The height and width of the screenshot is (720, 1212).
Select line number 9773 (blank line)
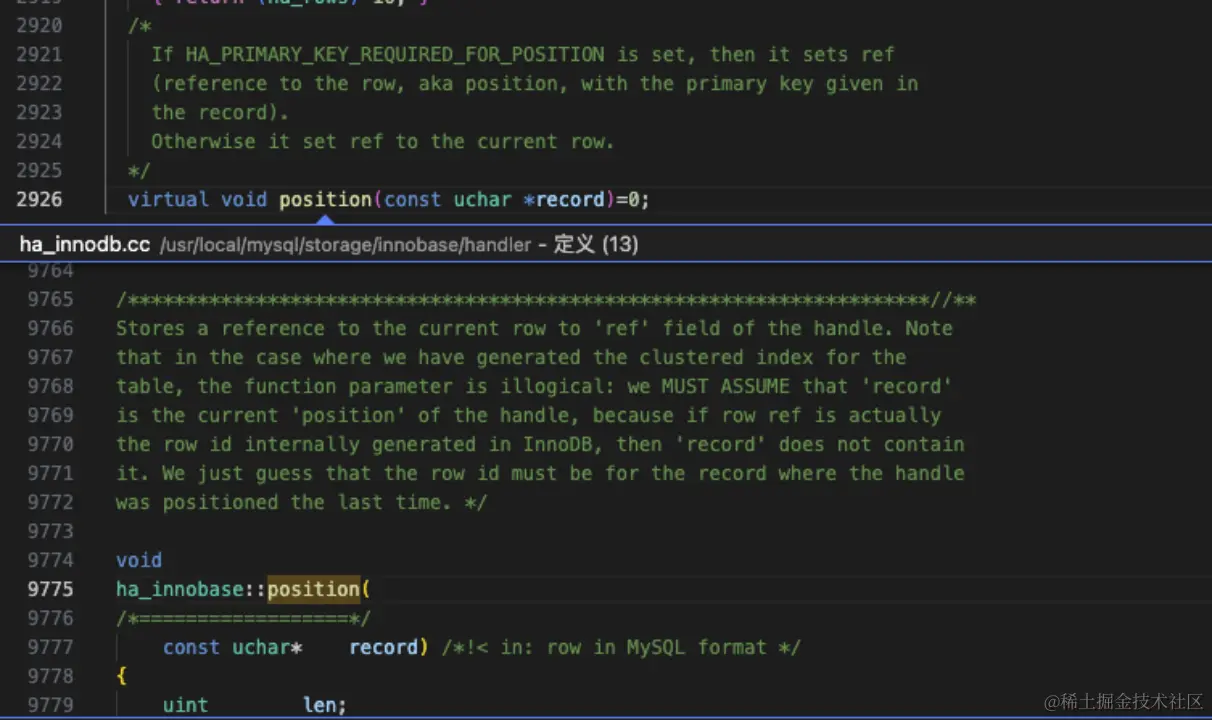[51, 531]
